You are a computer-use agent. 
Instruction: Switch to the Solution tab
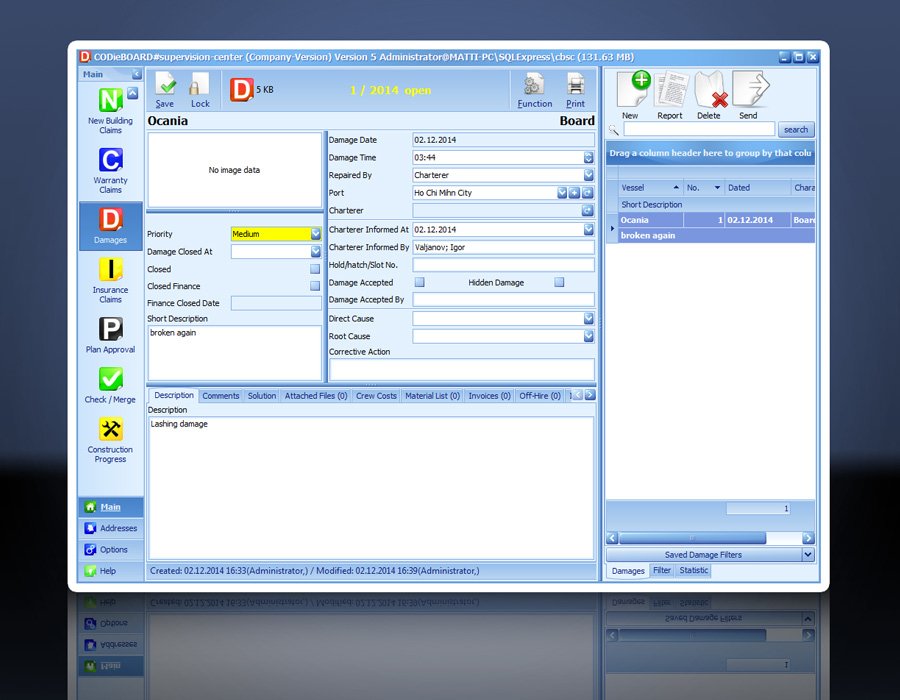[262, 396]
